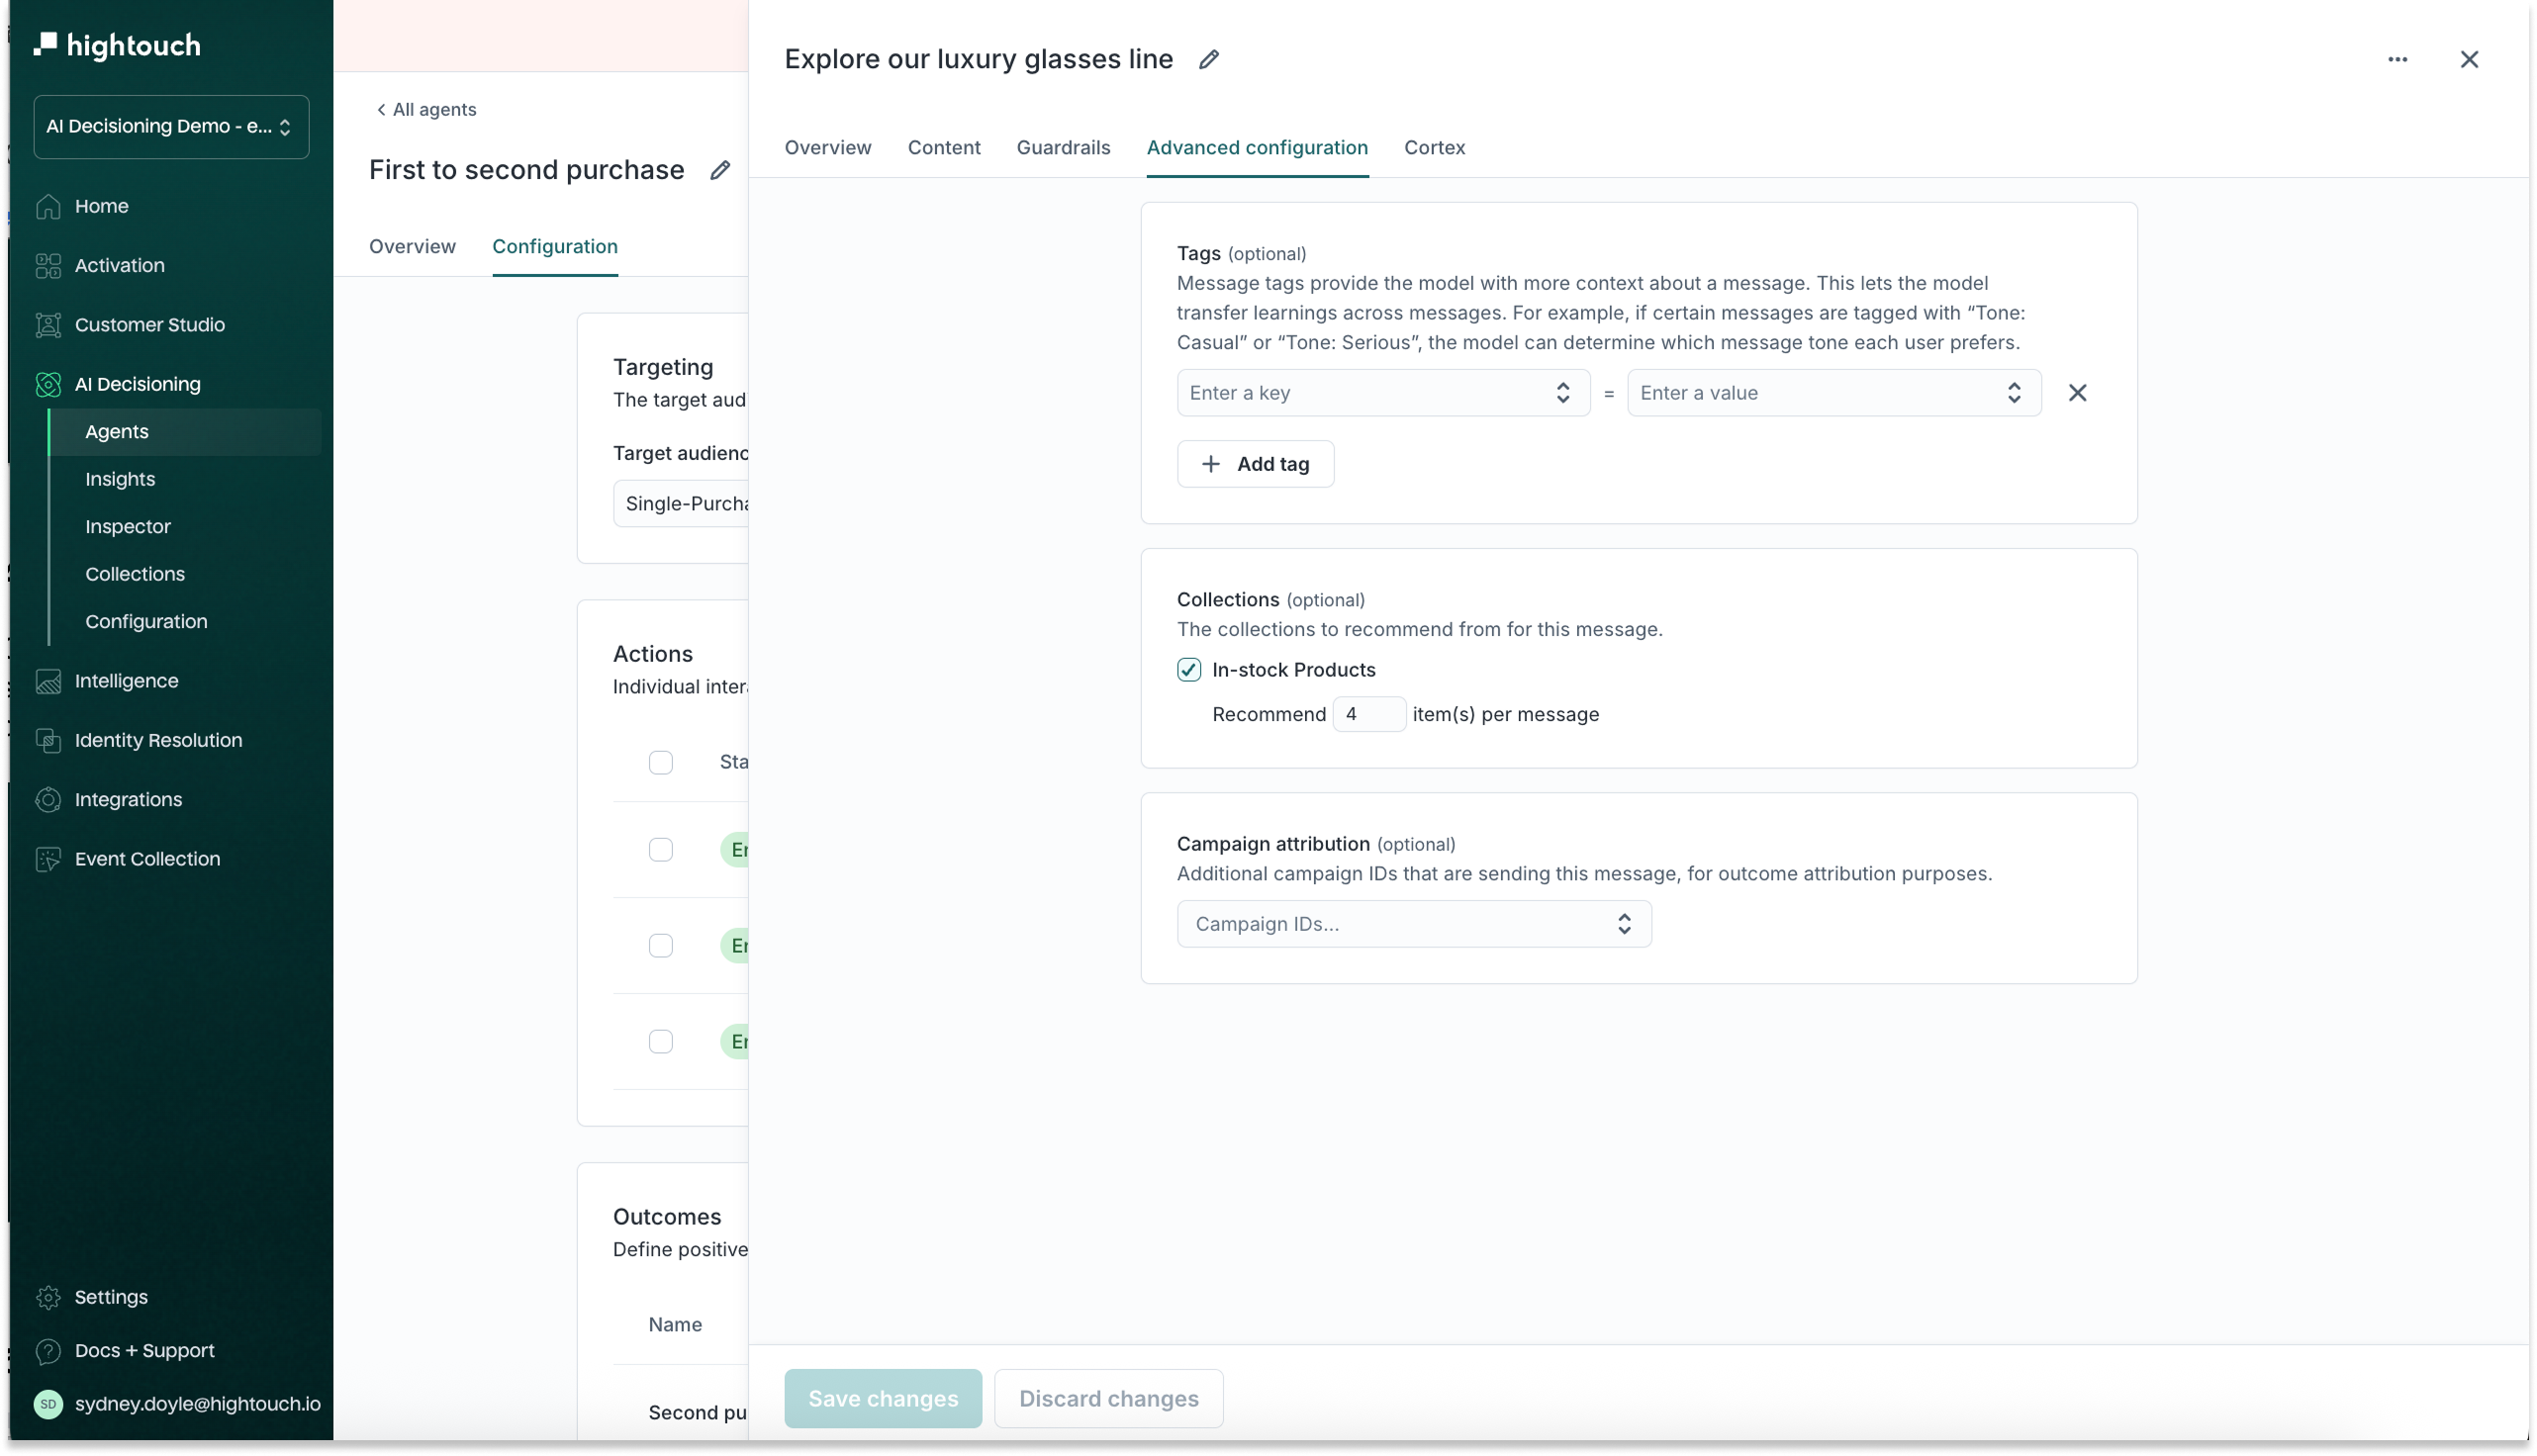Screen dimensions: 2537x1456
Task: Open the Campaign IDs dropdown
Action: (1413, 924)
